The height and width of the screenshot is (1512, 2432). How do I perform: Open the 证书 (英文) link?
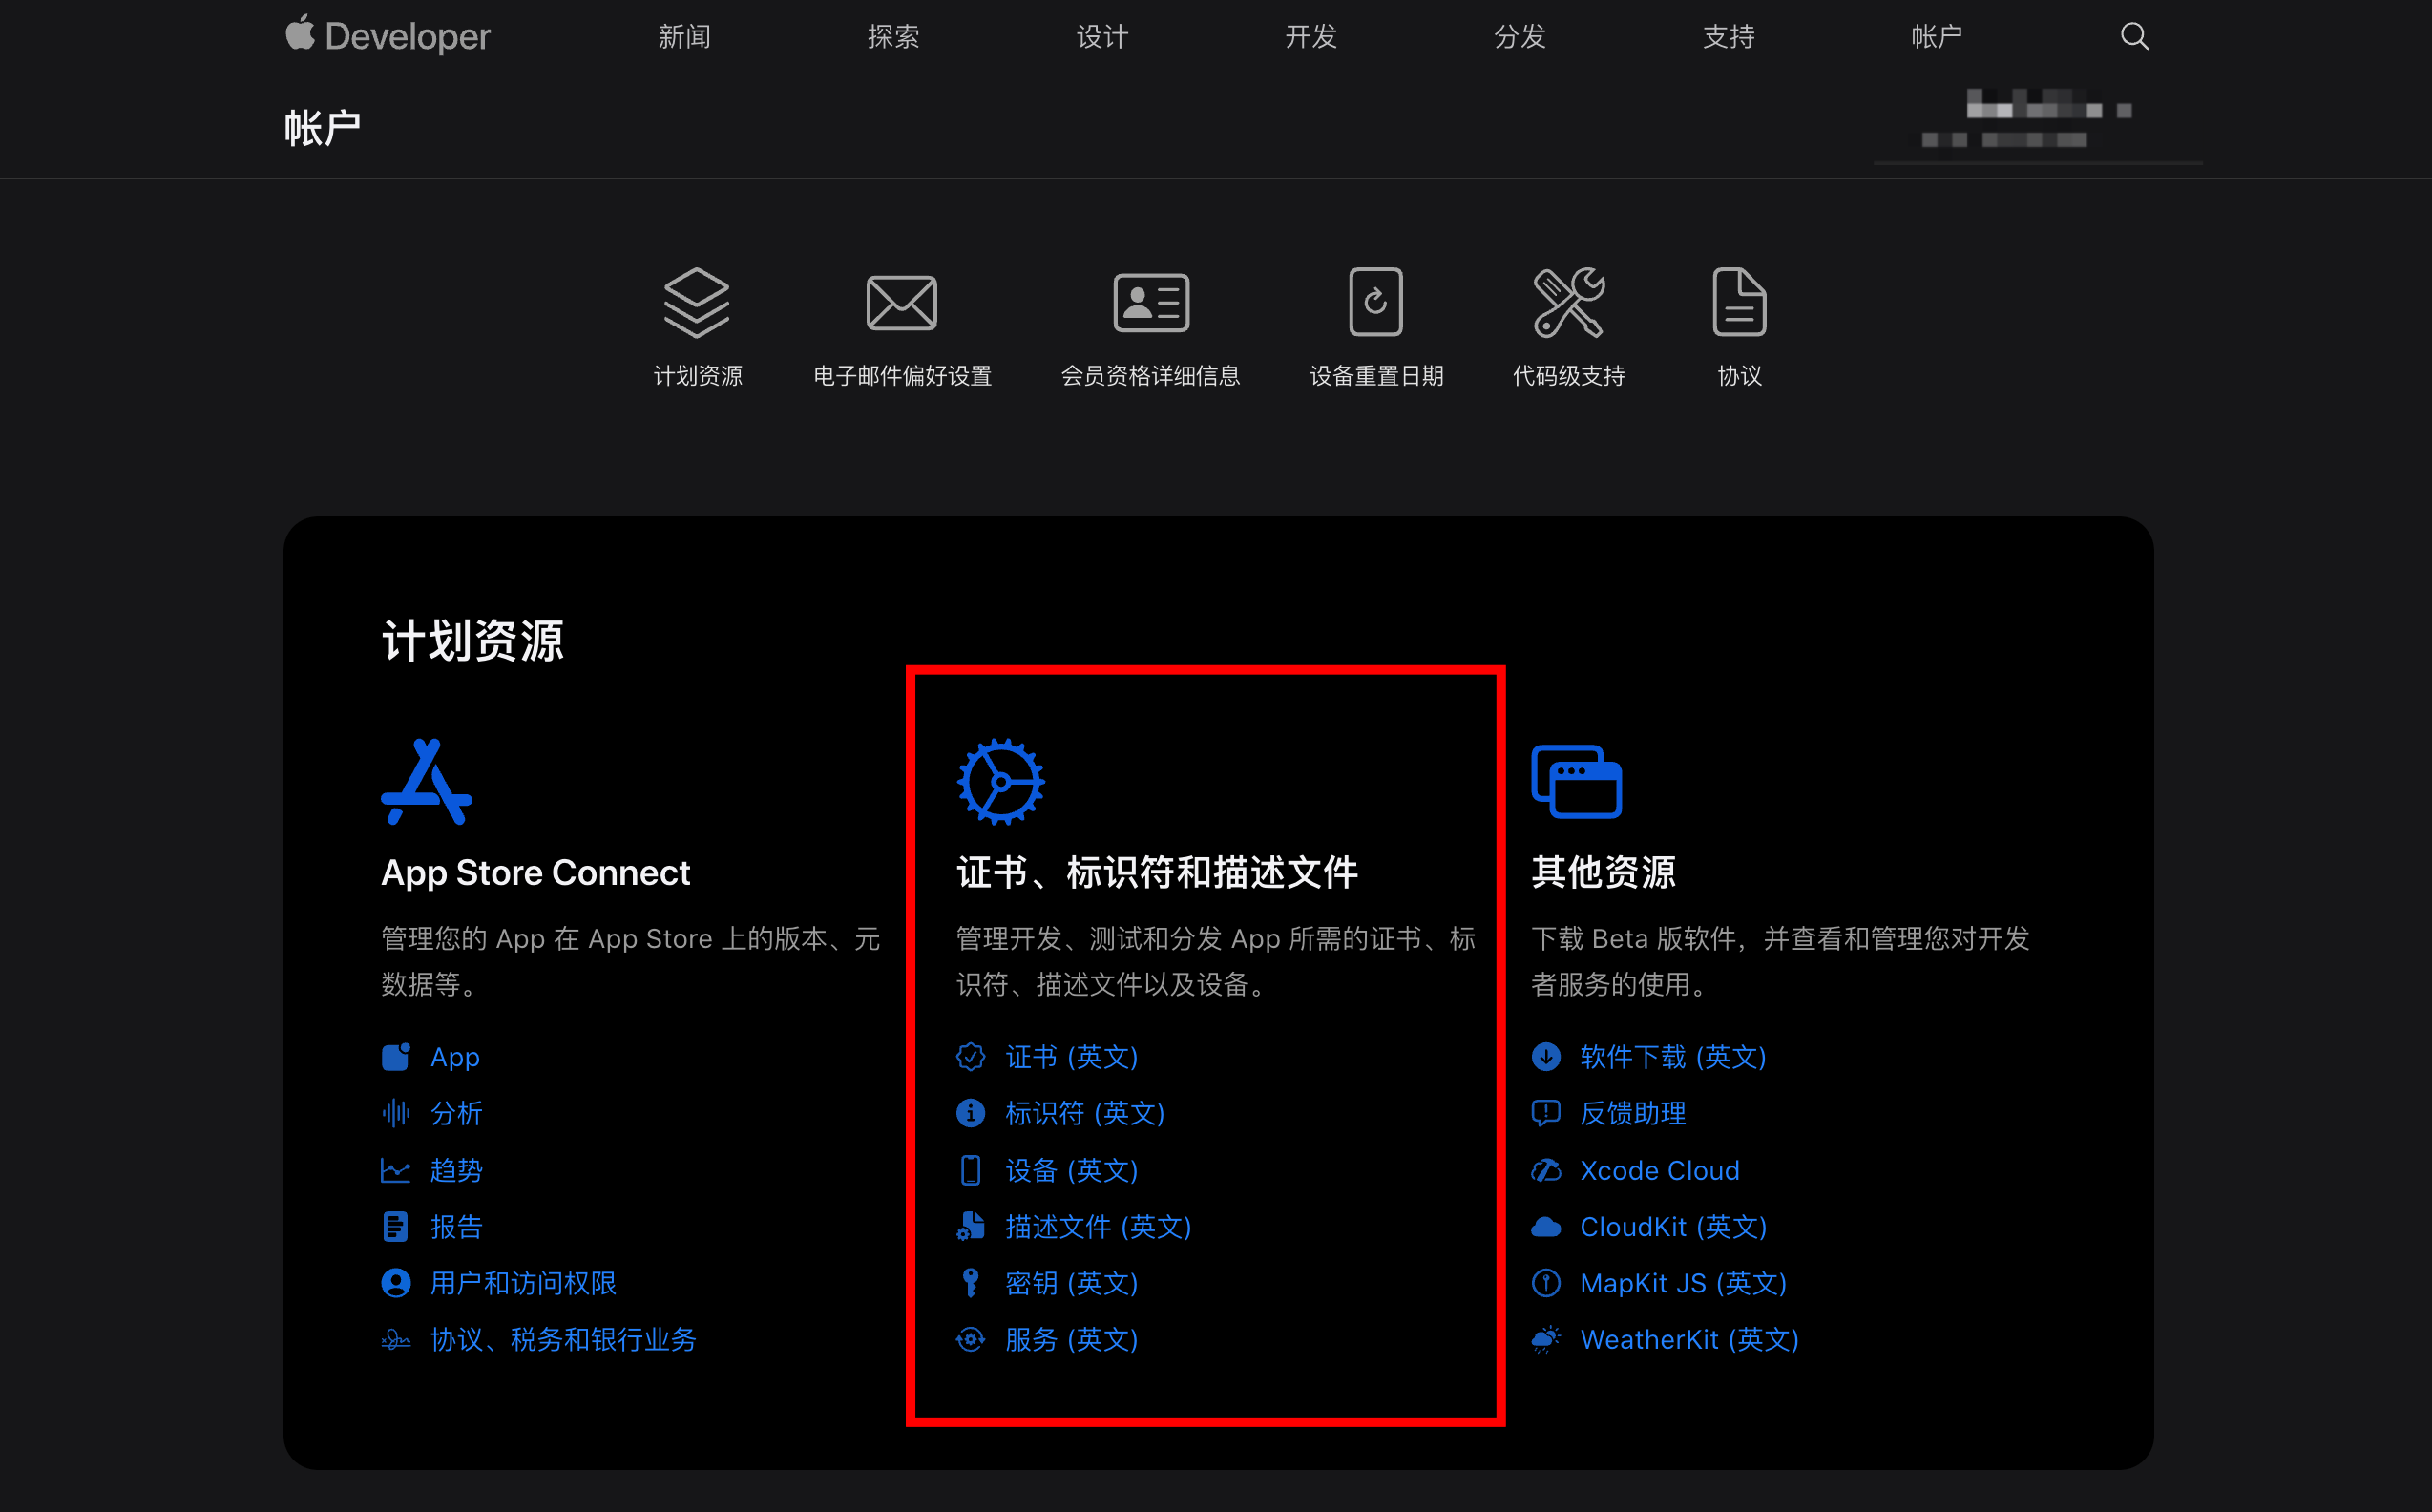pyautogui.click(x=1071, y=1057)
